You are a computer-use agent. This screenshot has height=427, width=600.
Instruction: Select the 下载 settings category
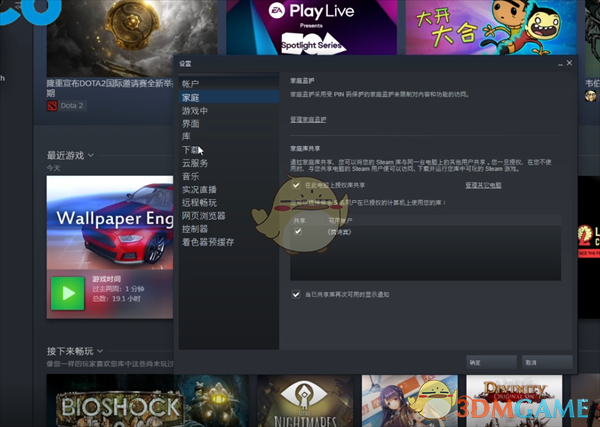coord(229,150)
